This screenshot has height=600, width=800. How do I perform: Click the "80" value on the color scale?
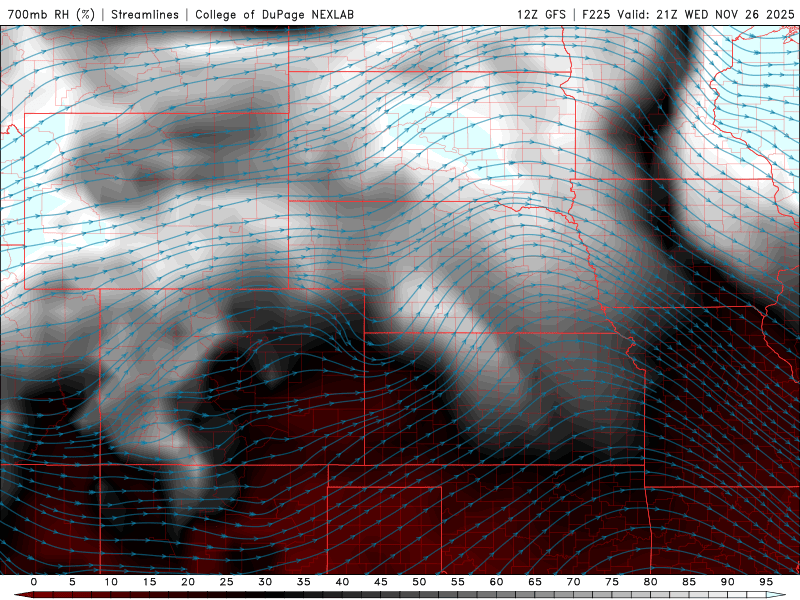(x=650, y=582)
